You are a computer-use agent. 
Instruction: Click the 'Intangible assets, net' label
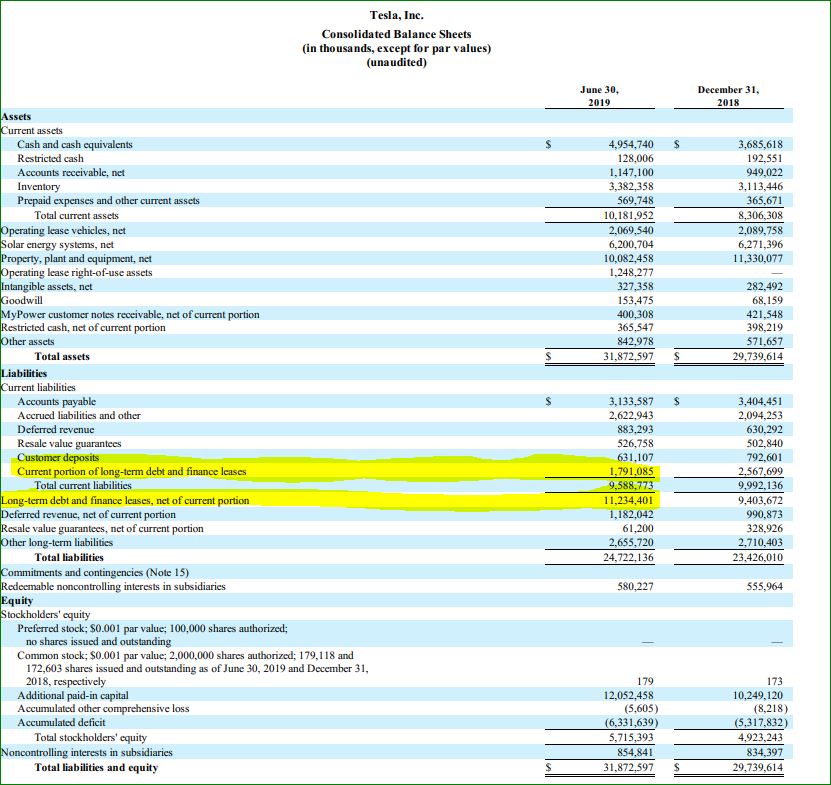point(47,286)
